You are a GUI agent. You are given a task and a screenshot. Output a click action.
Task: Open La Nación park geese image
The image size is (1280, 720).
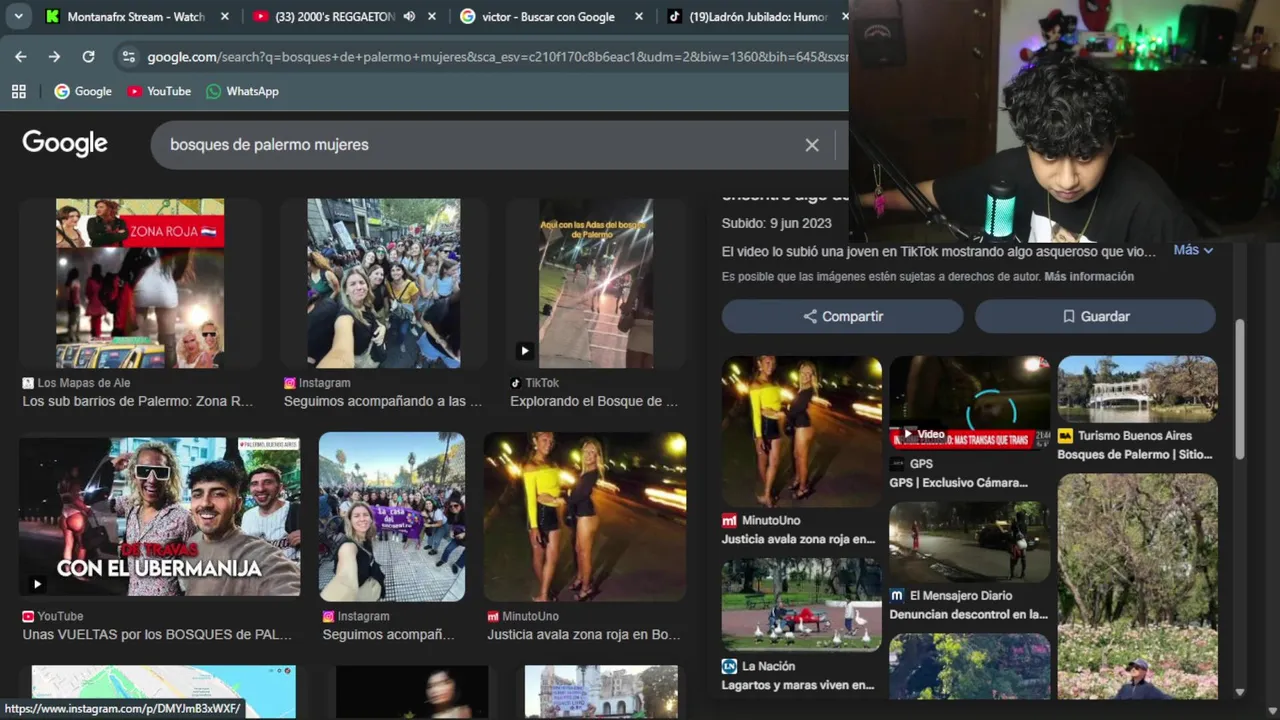click(x=802, y=605)
